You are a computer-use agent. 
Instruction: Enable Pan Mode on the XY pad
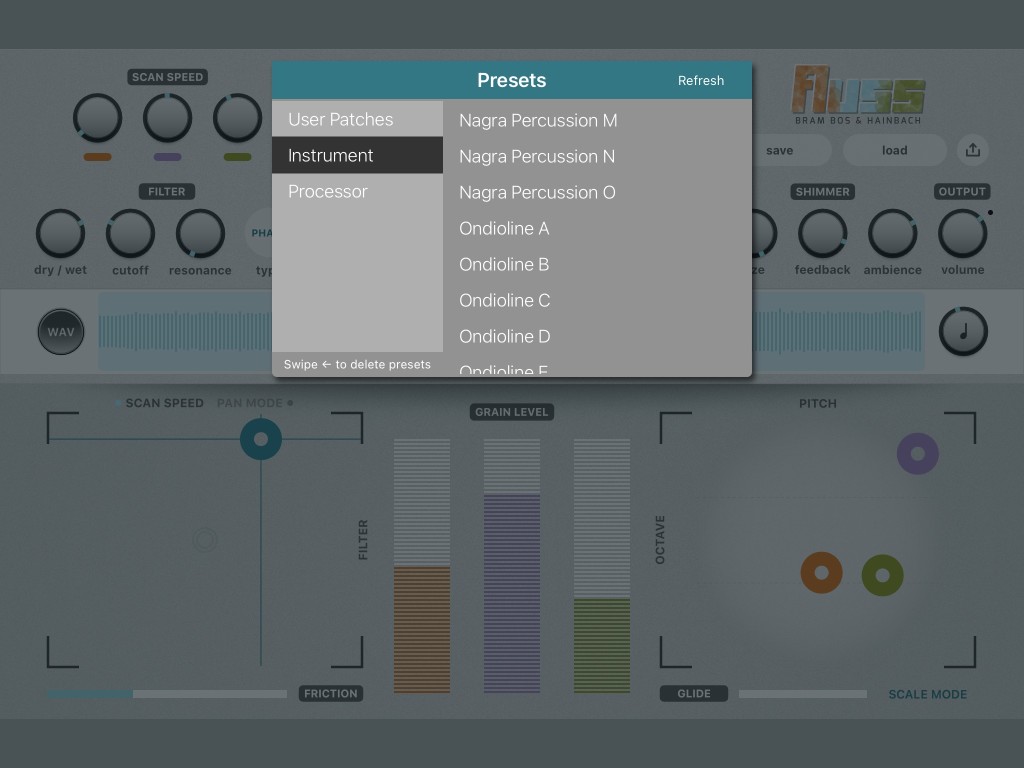[254, 403]
